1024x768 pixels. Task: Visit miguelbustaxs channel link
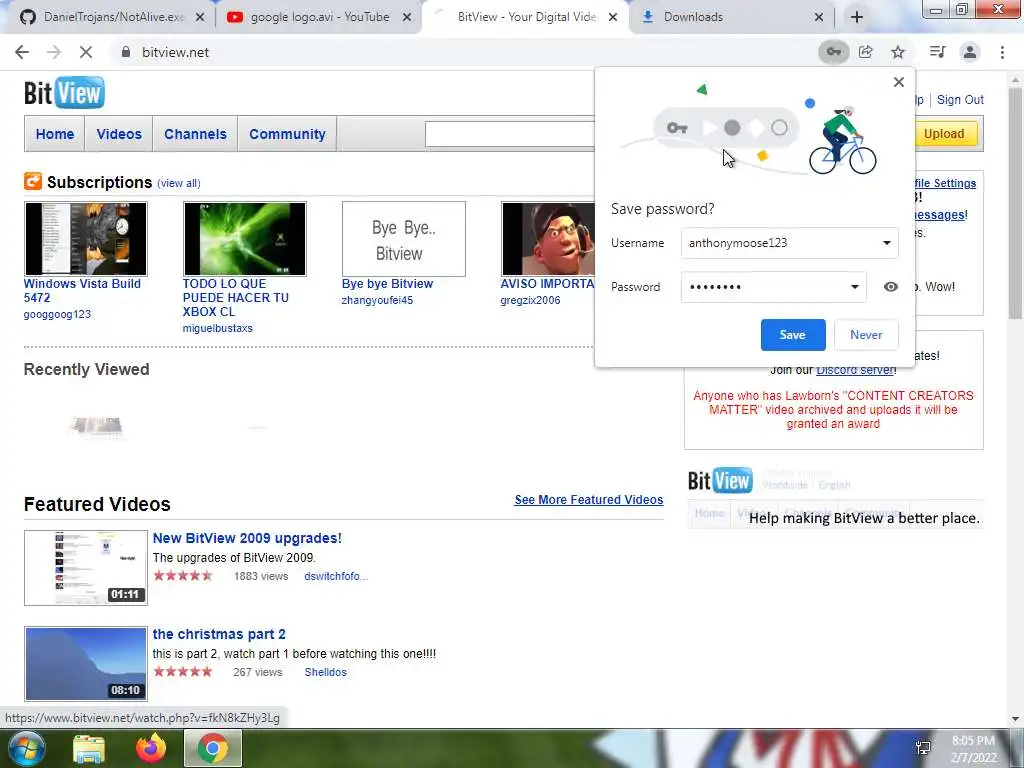coord(217,328)
